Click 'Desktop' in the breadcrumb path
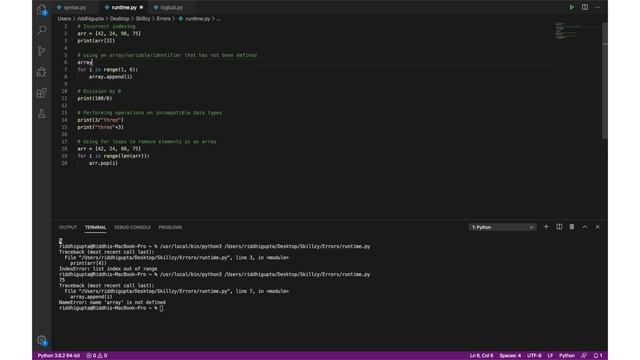This screenshot has height=360, width=640. pyautogui.click(x=119, y=19)
